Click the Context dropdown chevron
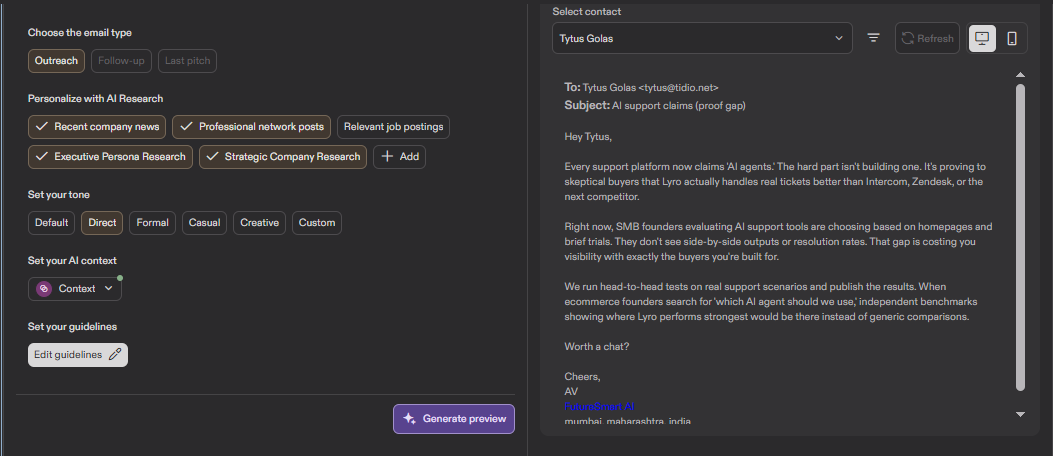This screenshot has height=456, width=1053. coord(109,289)
